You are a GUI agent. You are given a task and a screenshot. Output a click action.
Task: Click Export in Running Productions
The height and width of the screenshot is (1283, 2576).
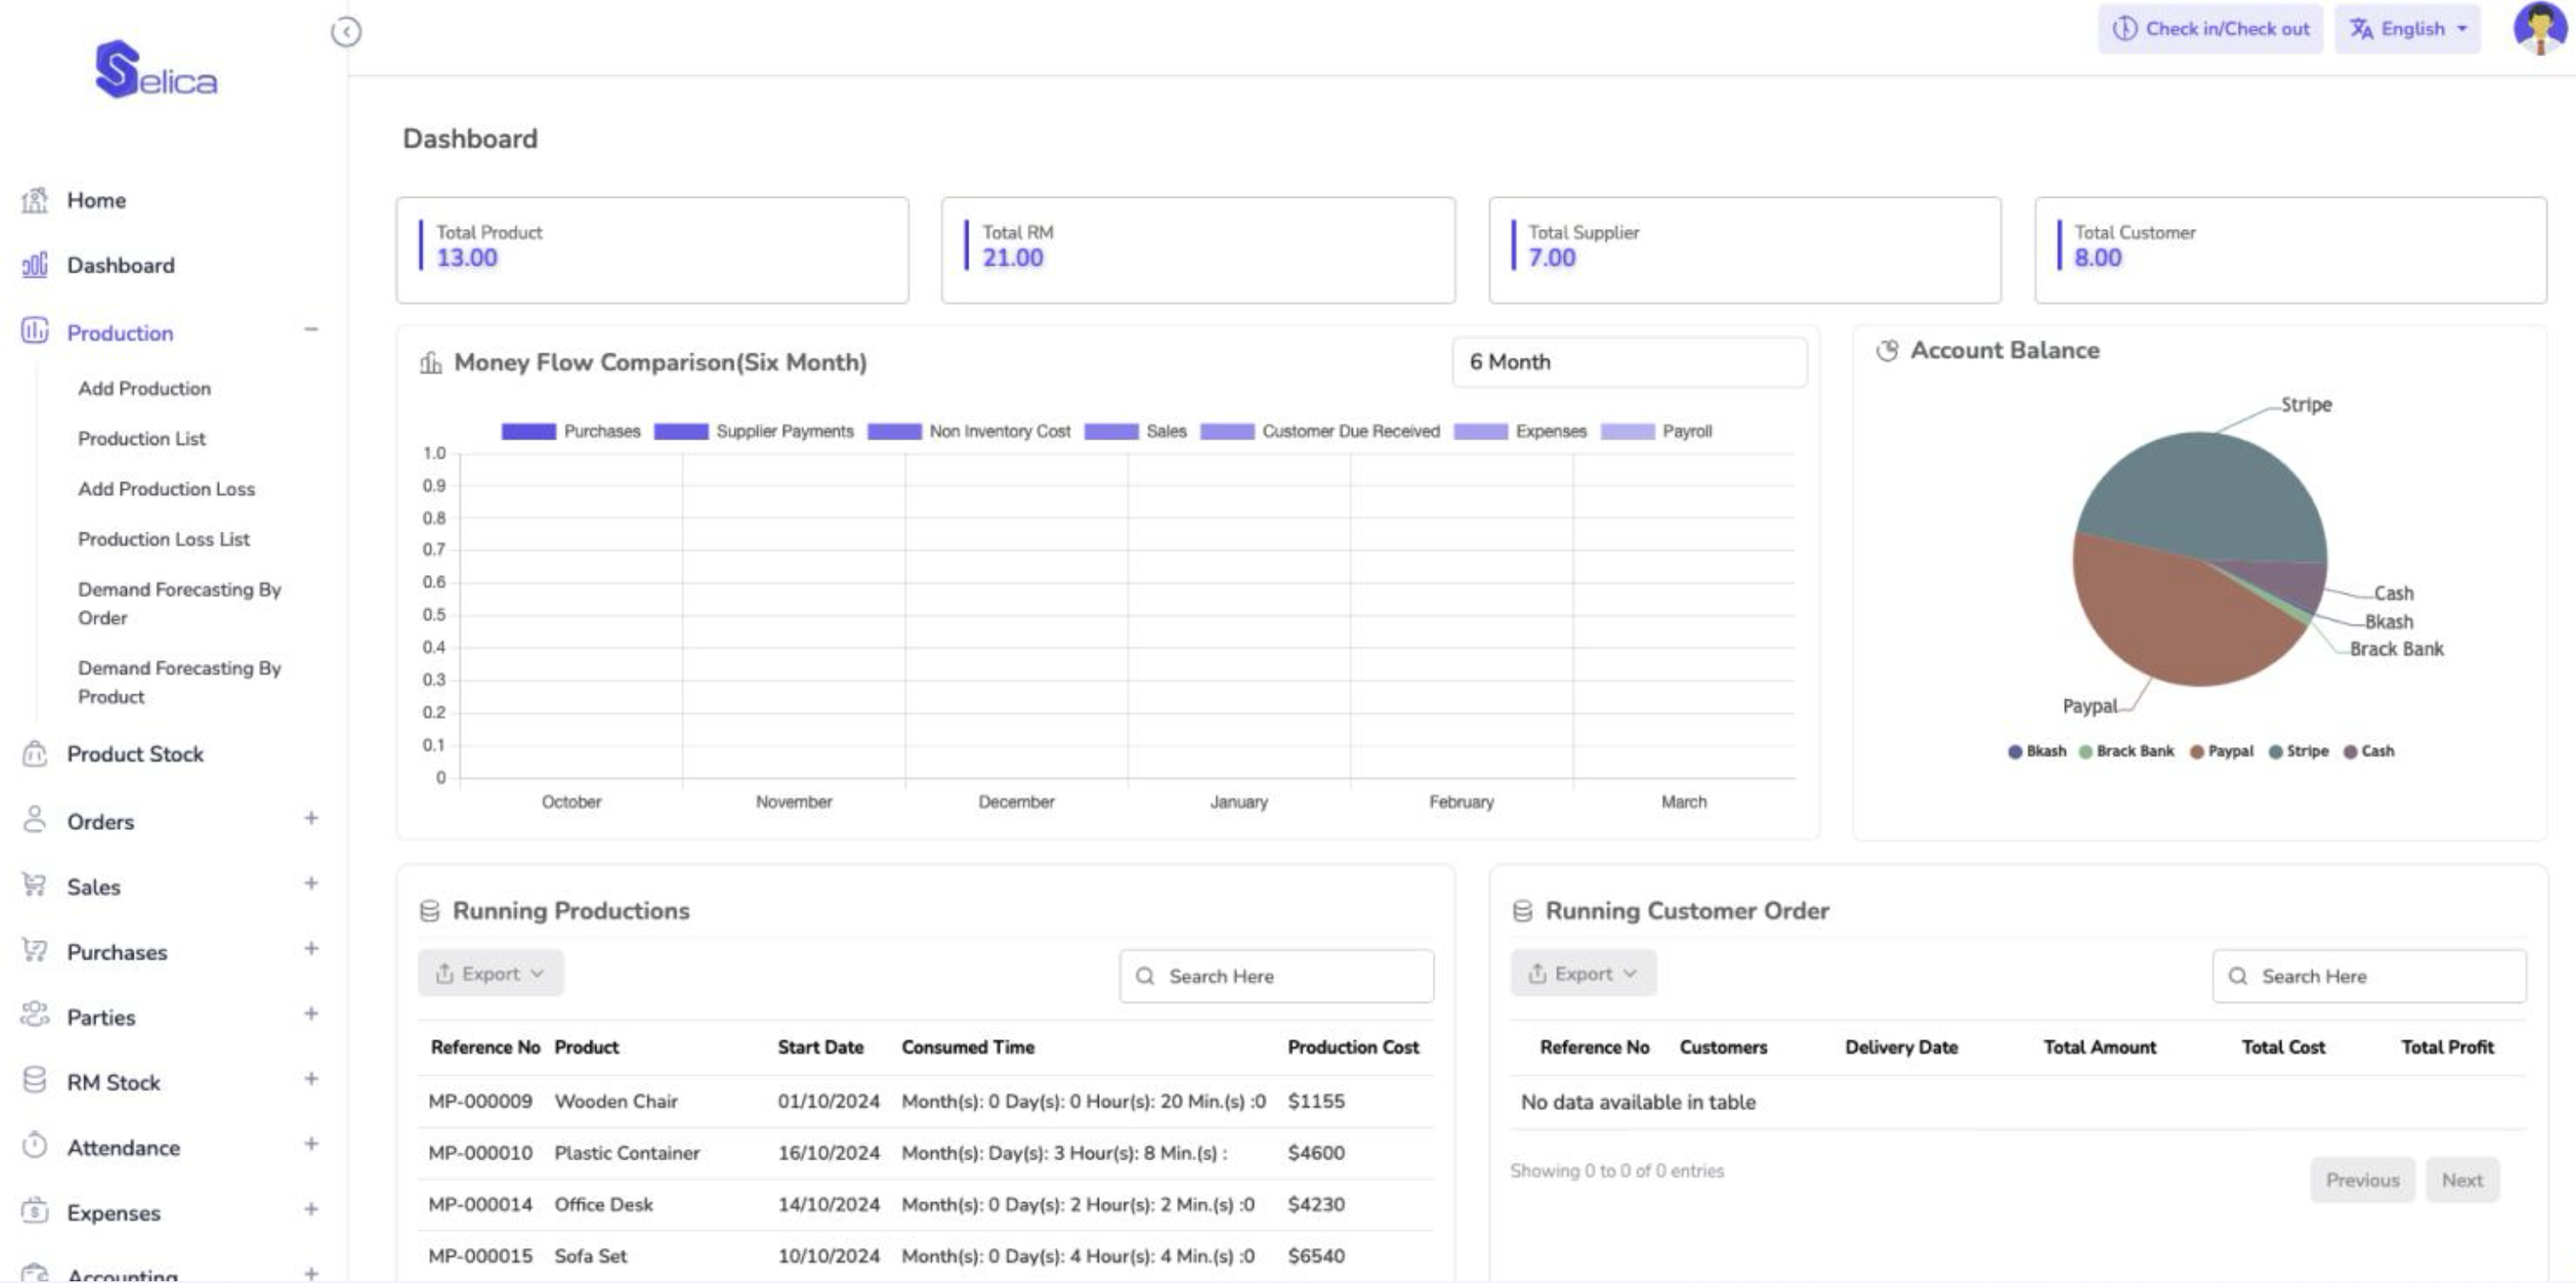tap(490, 973)
